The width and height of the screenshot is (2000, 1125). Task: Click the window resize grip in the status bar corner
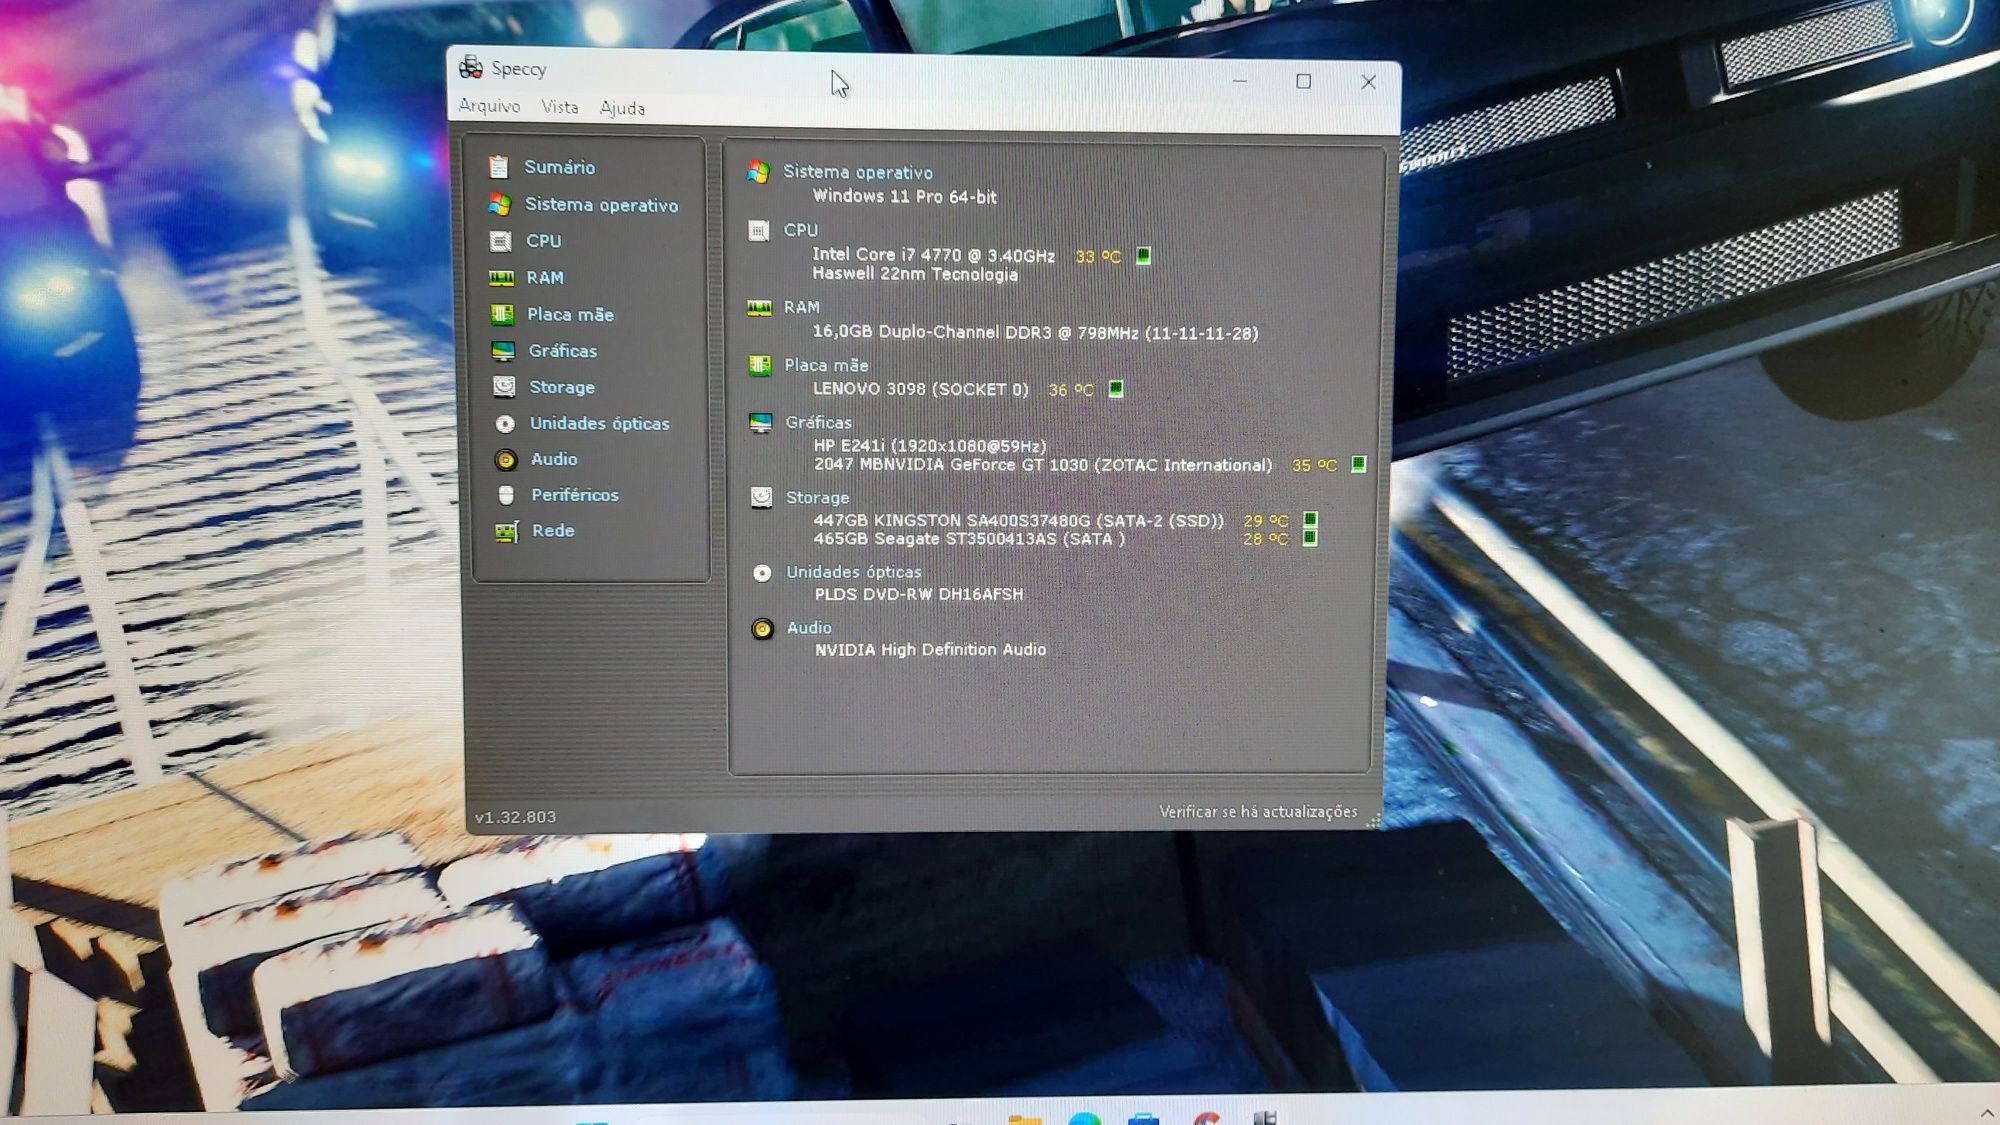[x=1373, y=820]
